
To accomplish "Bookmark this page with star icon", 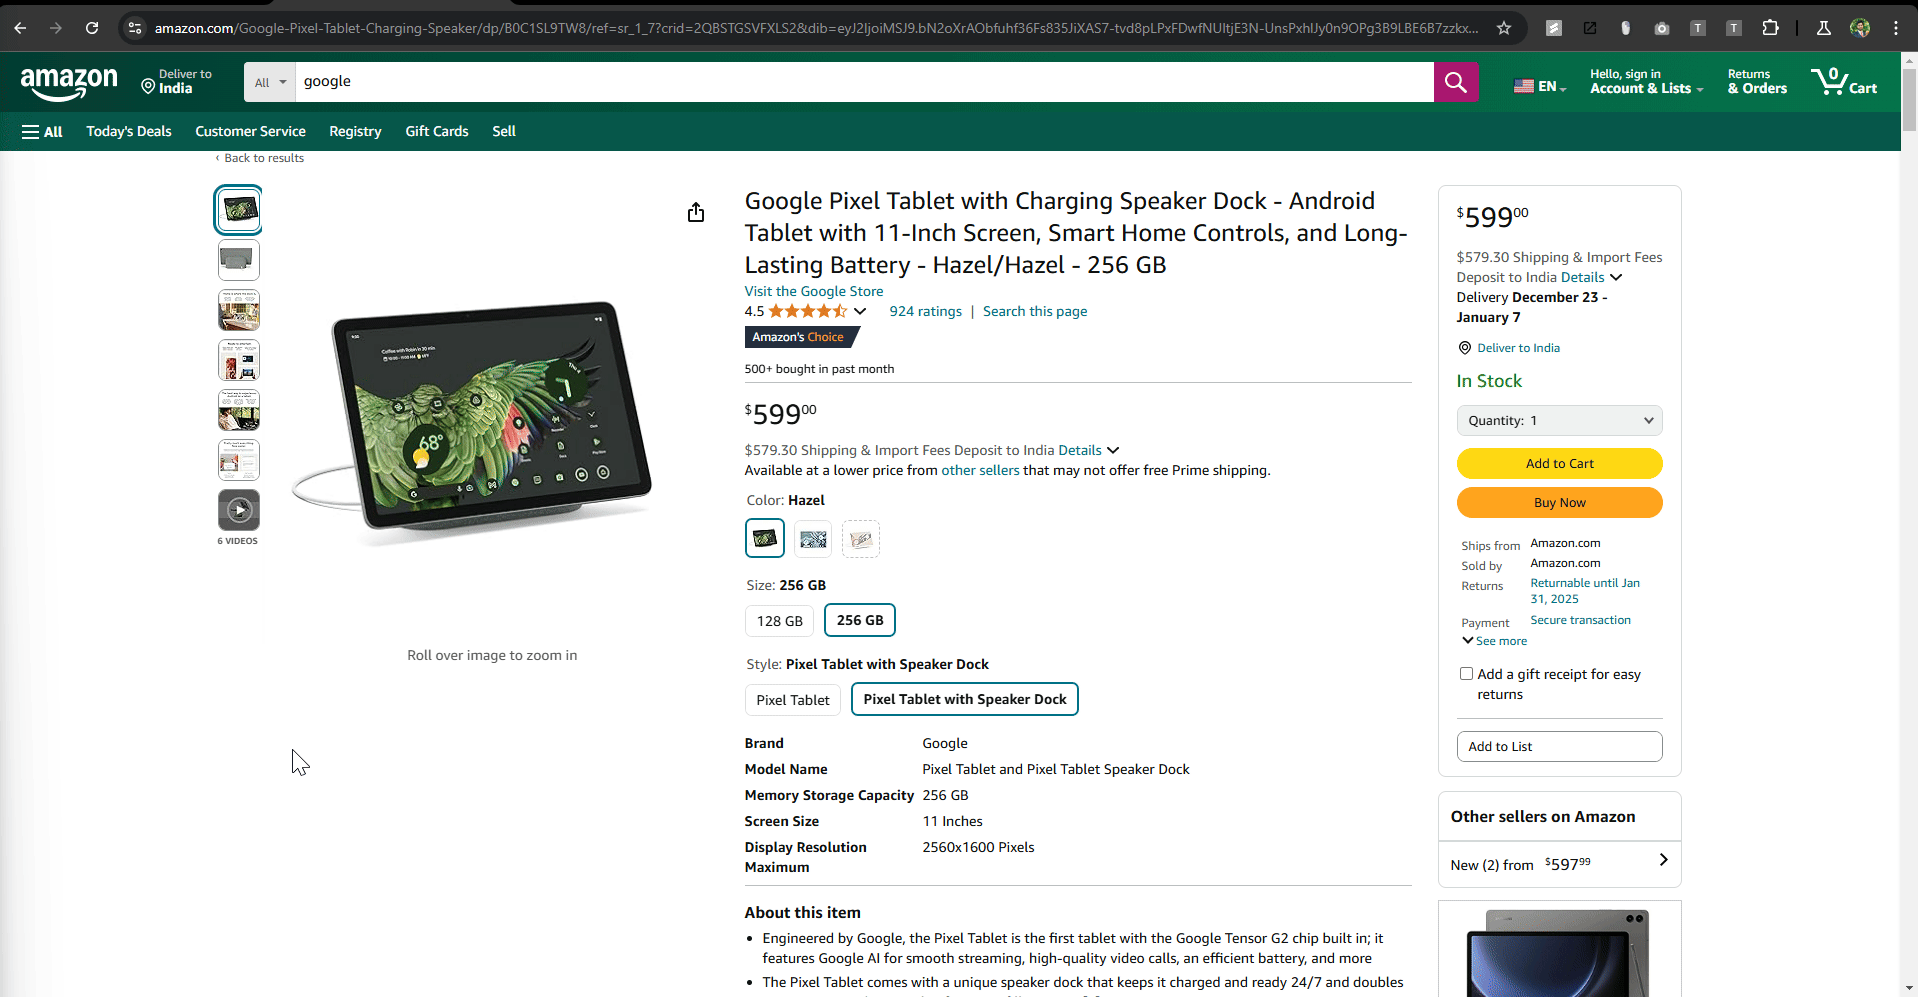I will pyautogui.click(x=1504, y=28).
